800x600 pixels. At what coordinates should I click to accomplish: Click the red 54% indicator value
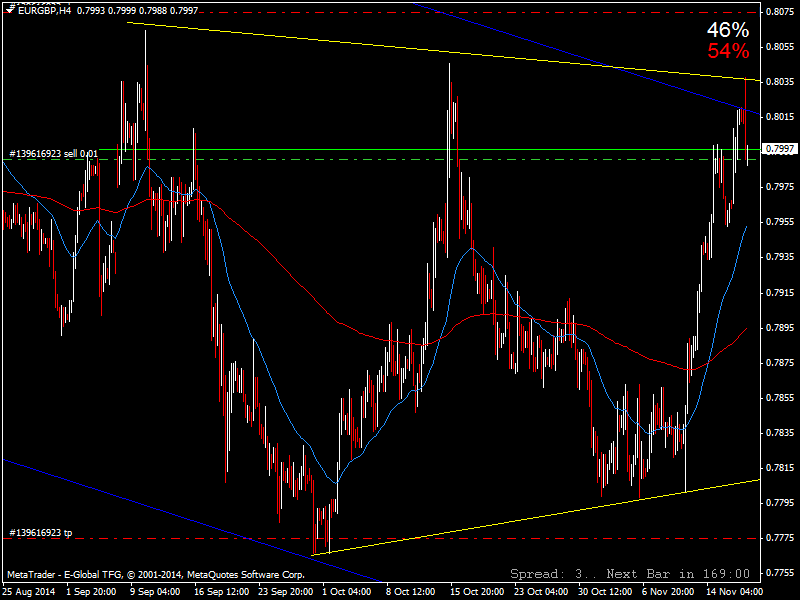pos(728,51)
